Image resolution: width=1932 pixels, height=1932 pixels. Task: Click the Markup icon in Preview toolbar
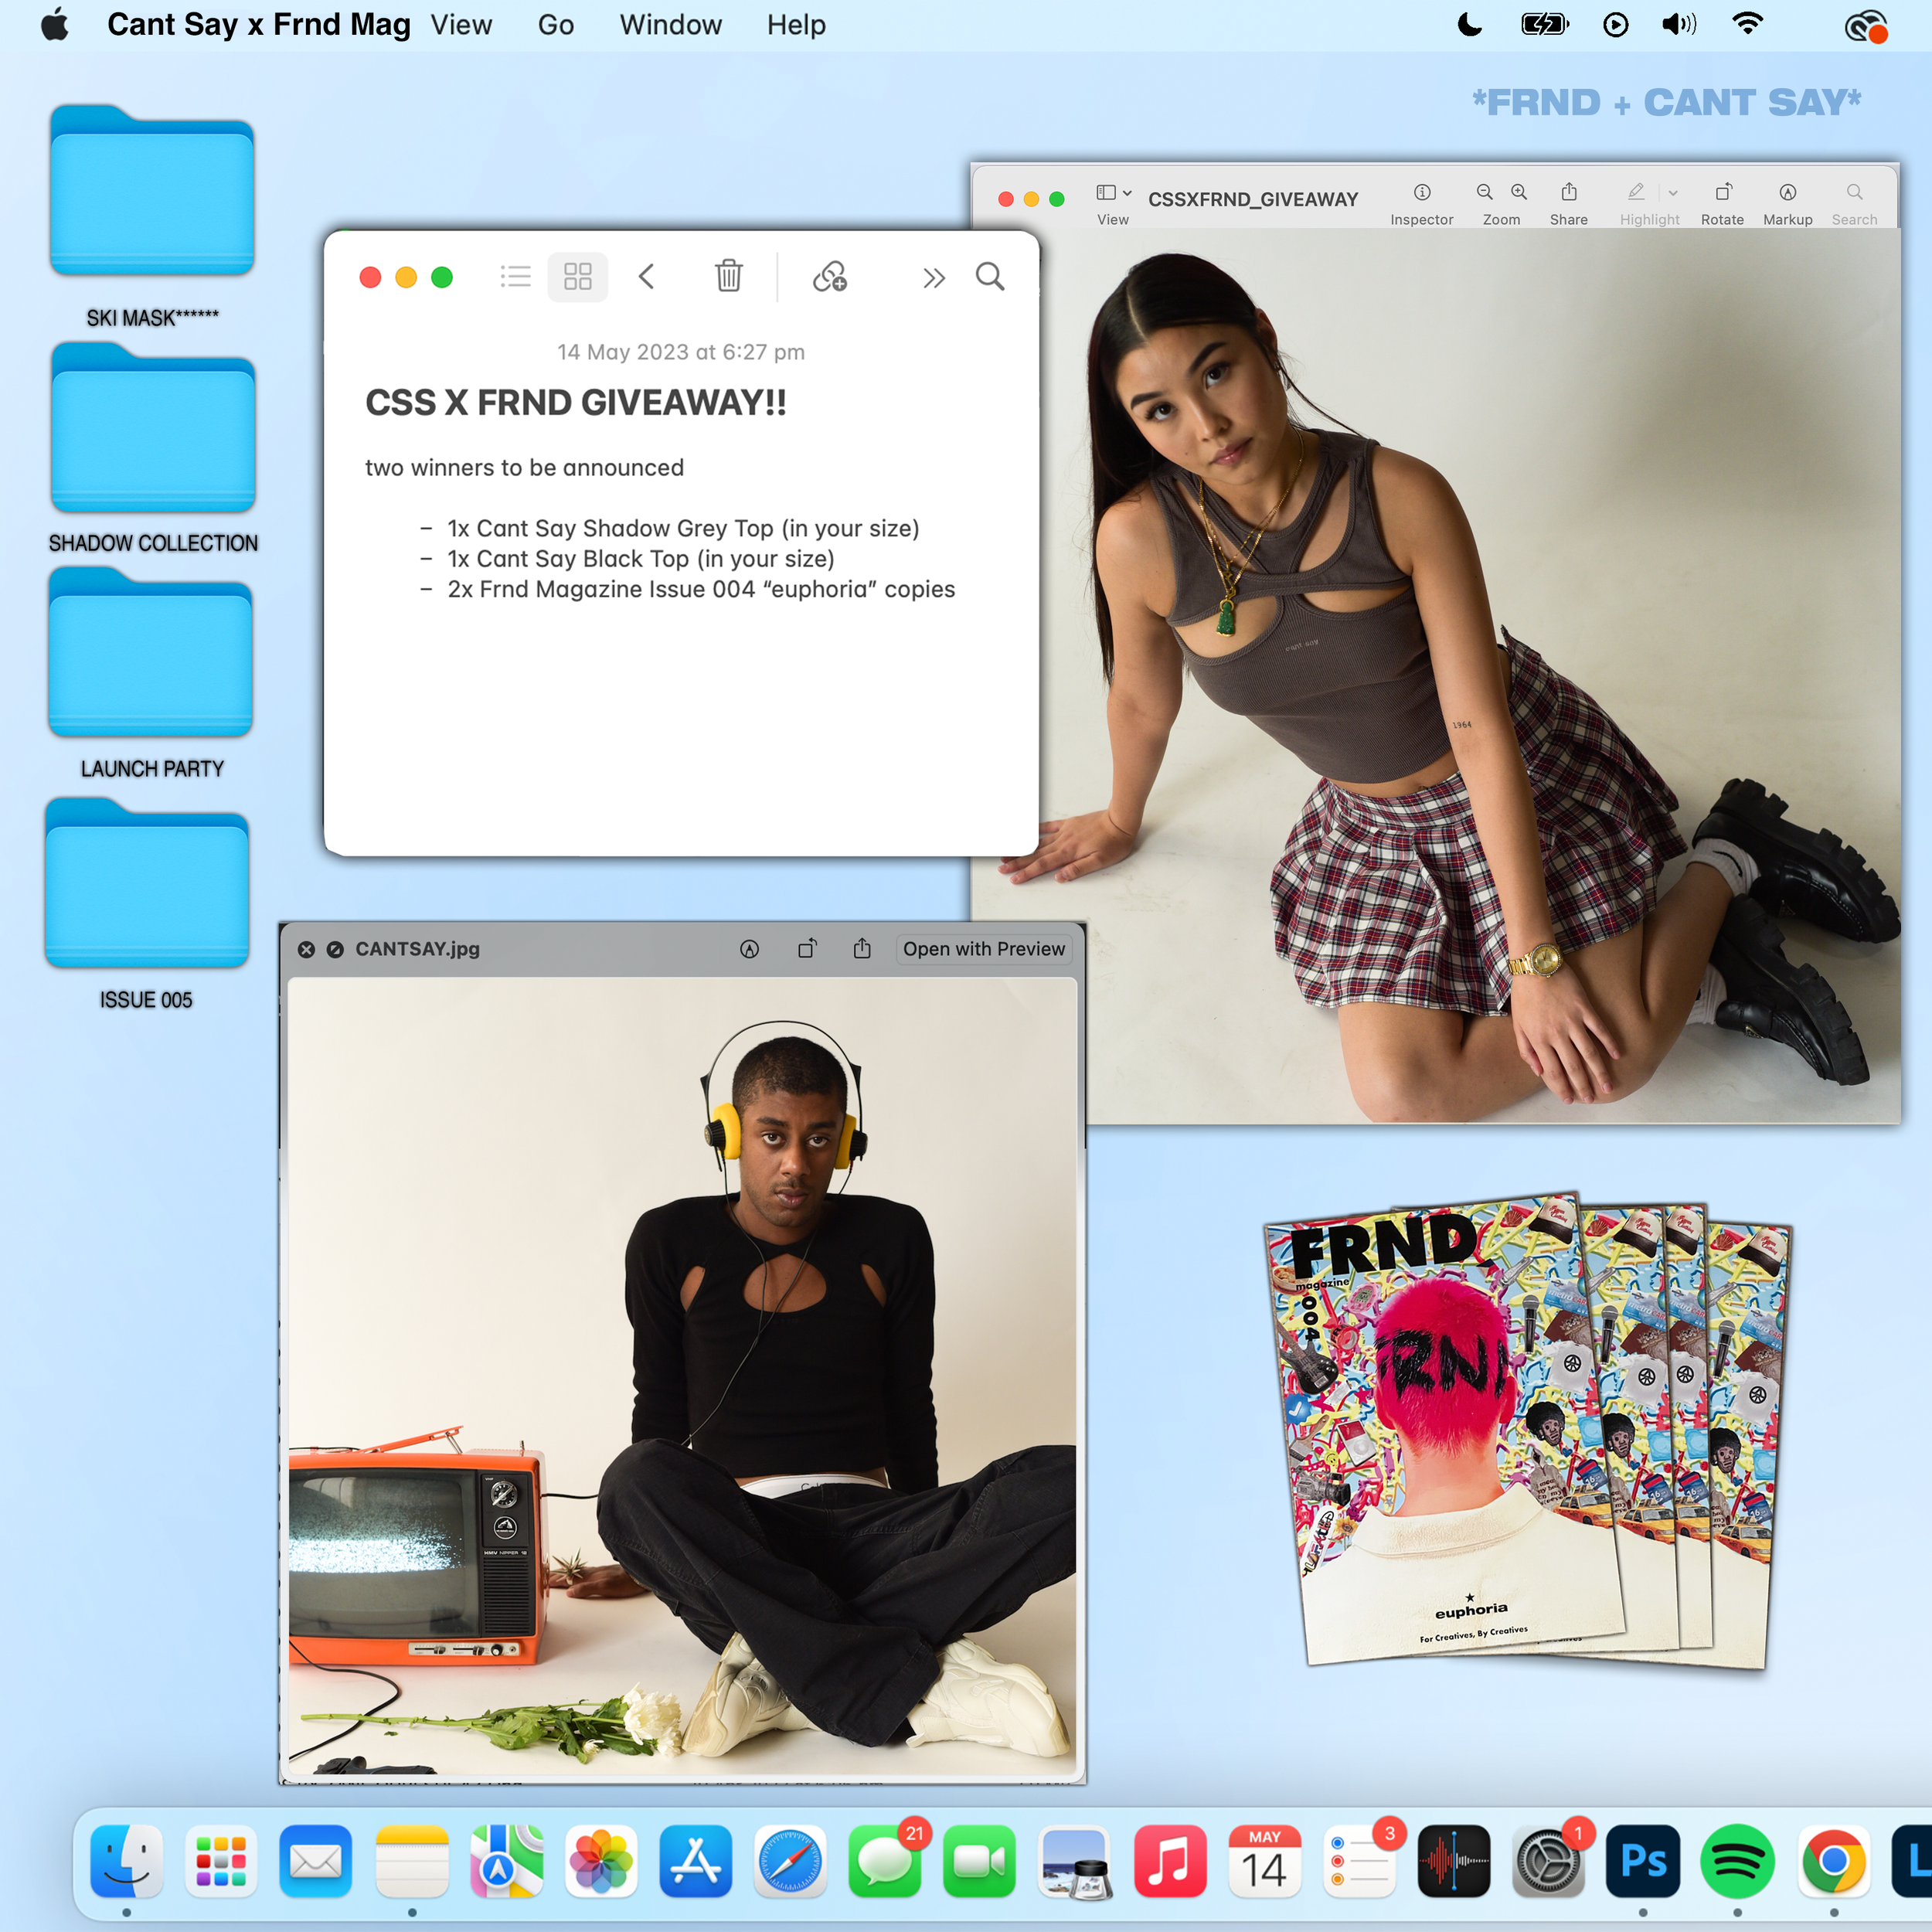point(1787,192)
